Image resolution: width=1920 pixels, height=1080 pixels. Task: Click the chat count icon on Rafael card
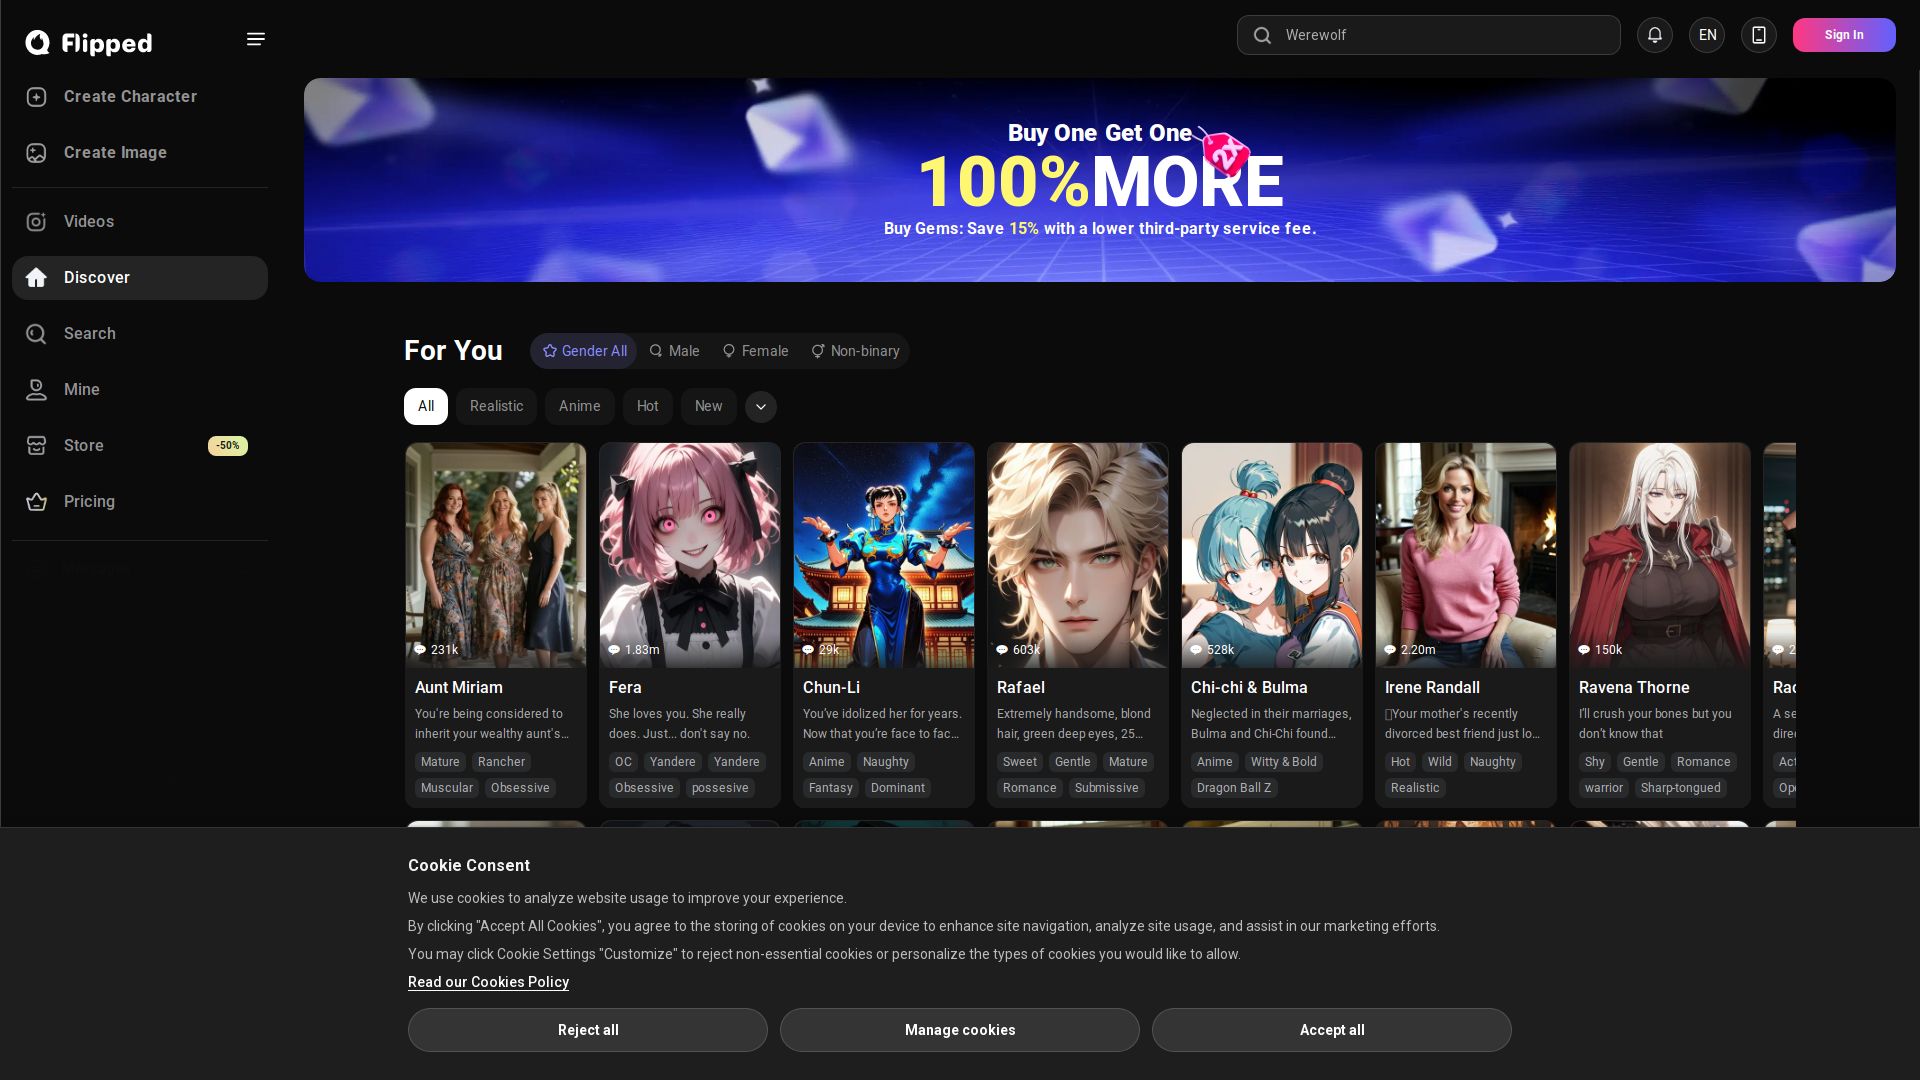click(1002, 650)
